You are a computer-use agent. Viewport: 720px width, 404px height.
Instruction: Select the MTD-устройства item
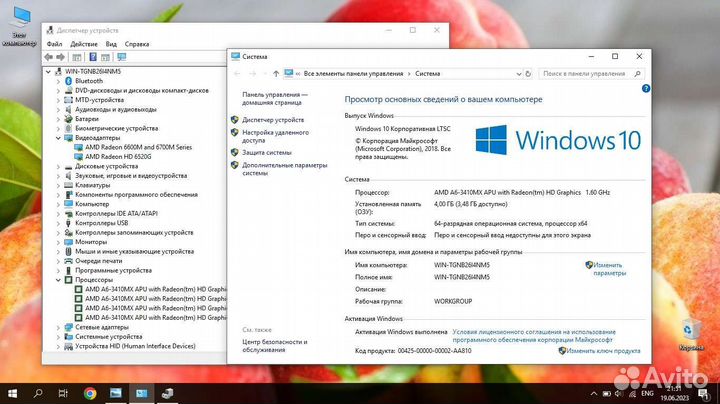pyautogui.click(x=99, y=100)
